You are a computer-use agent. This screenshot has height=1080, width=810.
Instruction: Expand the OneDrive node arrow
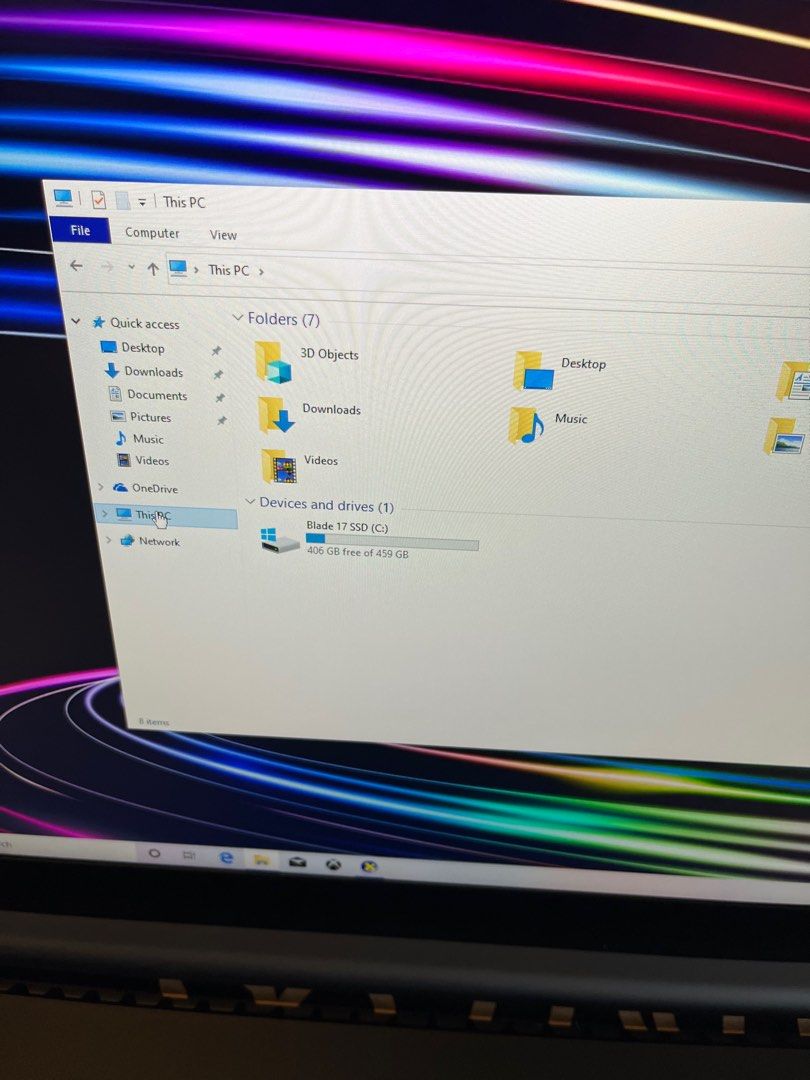[x=101, y=487]
